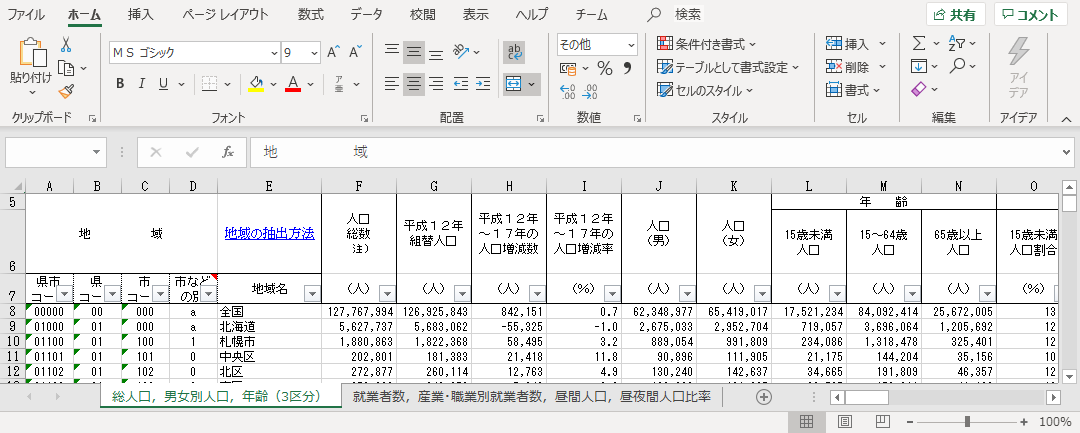Image resolution: width=1080 pixels, height=433 pixels.
Task: Click the Name Box field
Action: [x=55, y=152]
